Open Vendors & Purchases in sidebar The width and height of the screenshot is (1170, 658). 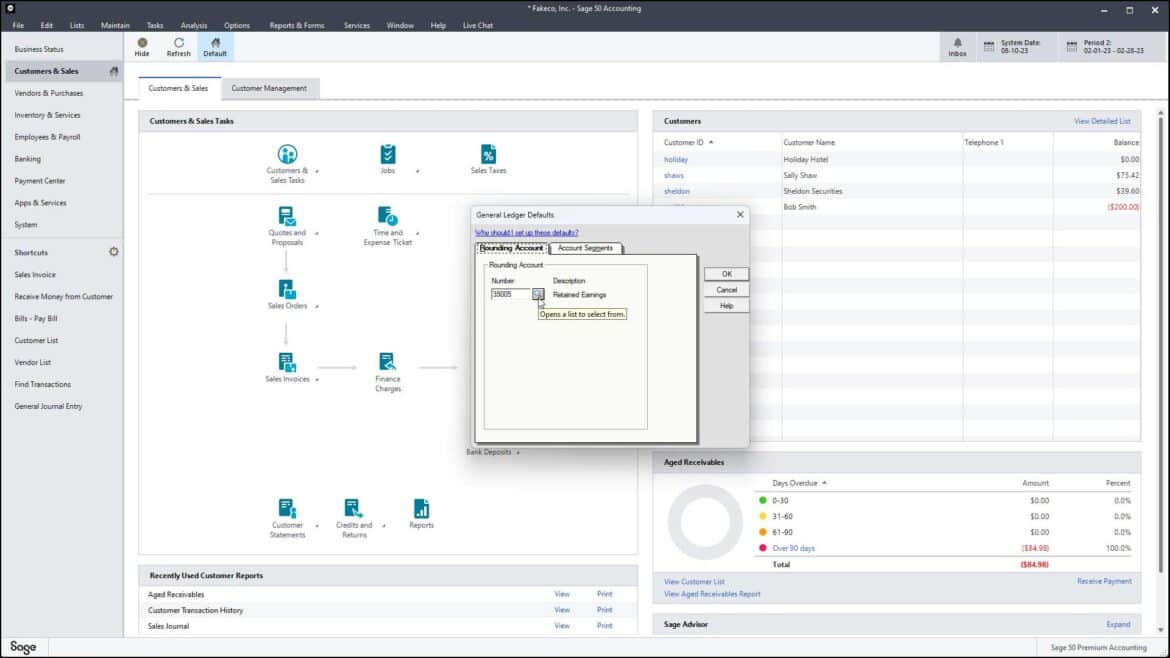[49, 93]
